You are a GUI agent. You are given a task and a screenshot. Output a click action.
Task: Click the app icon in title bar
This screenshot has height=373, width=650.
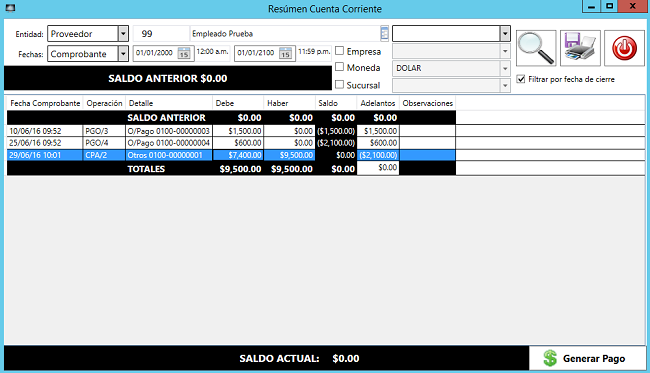[10, 8]
